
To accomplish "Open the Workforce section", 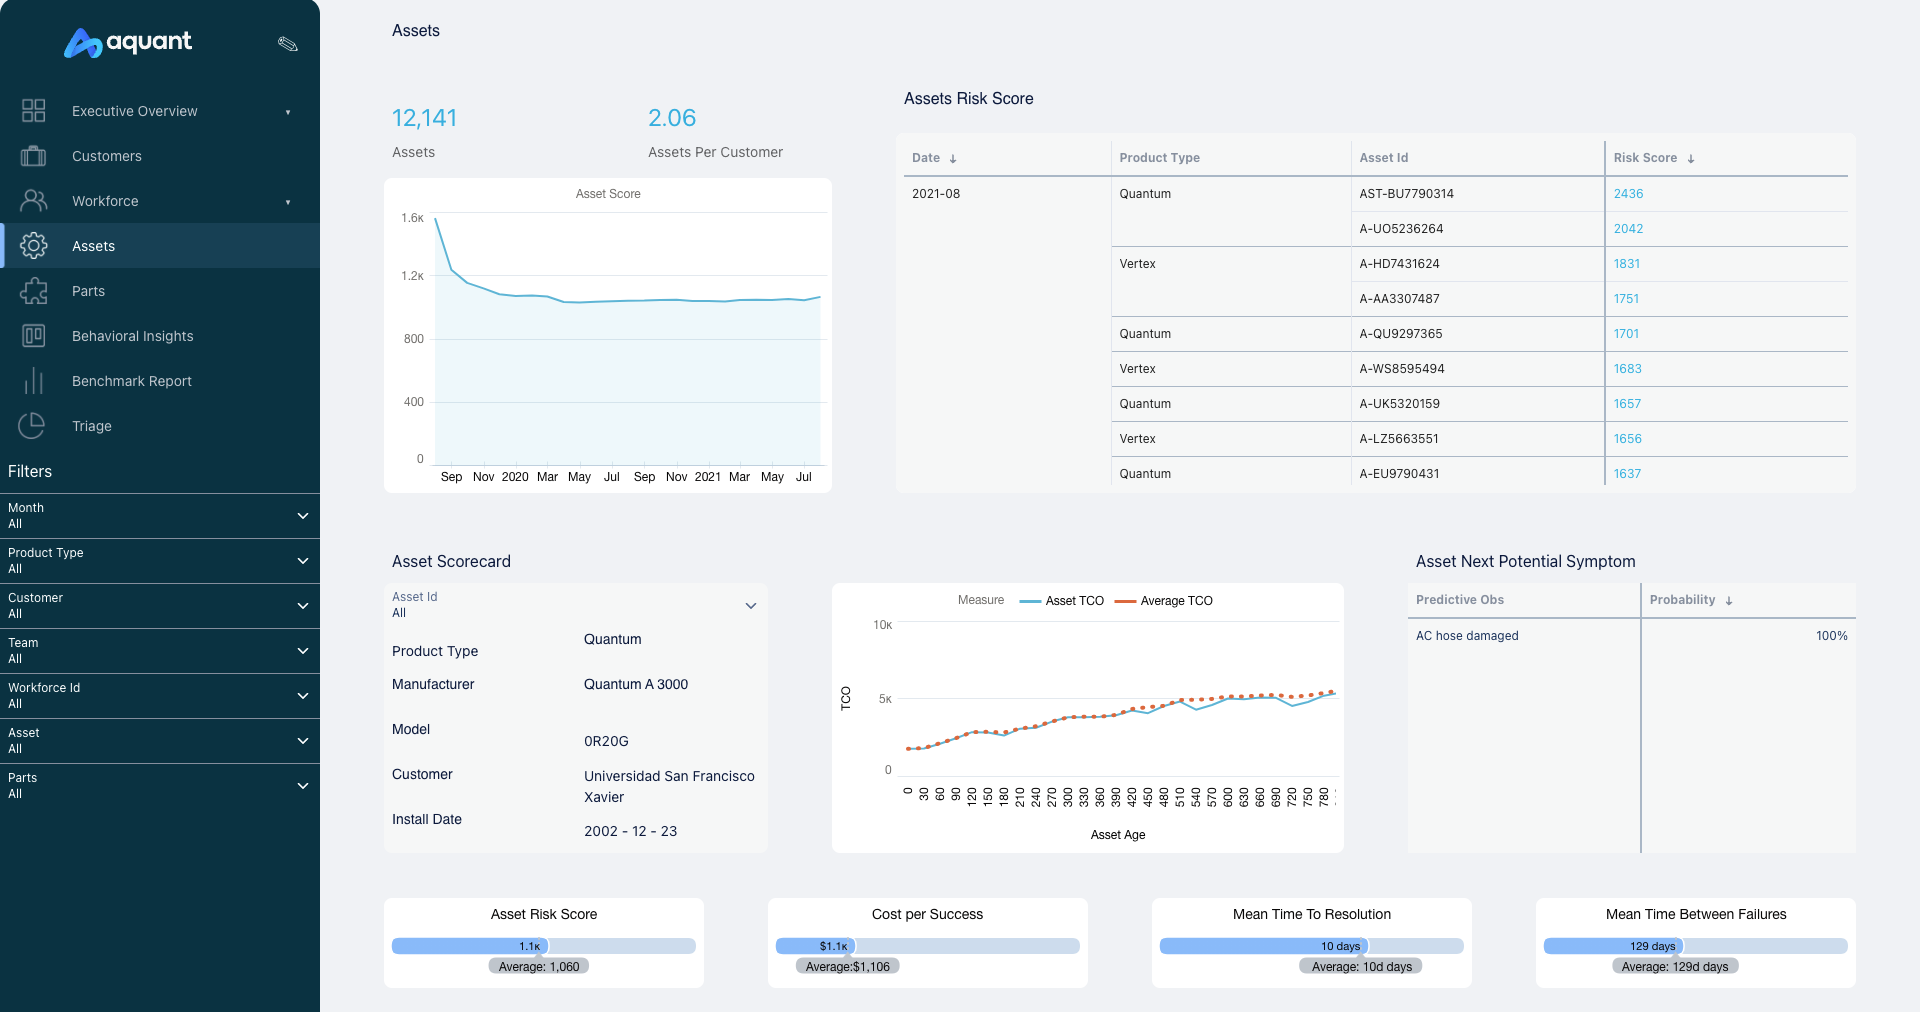I will (105, 201).
